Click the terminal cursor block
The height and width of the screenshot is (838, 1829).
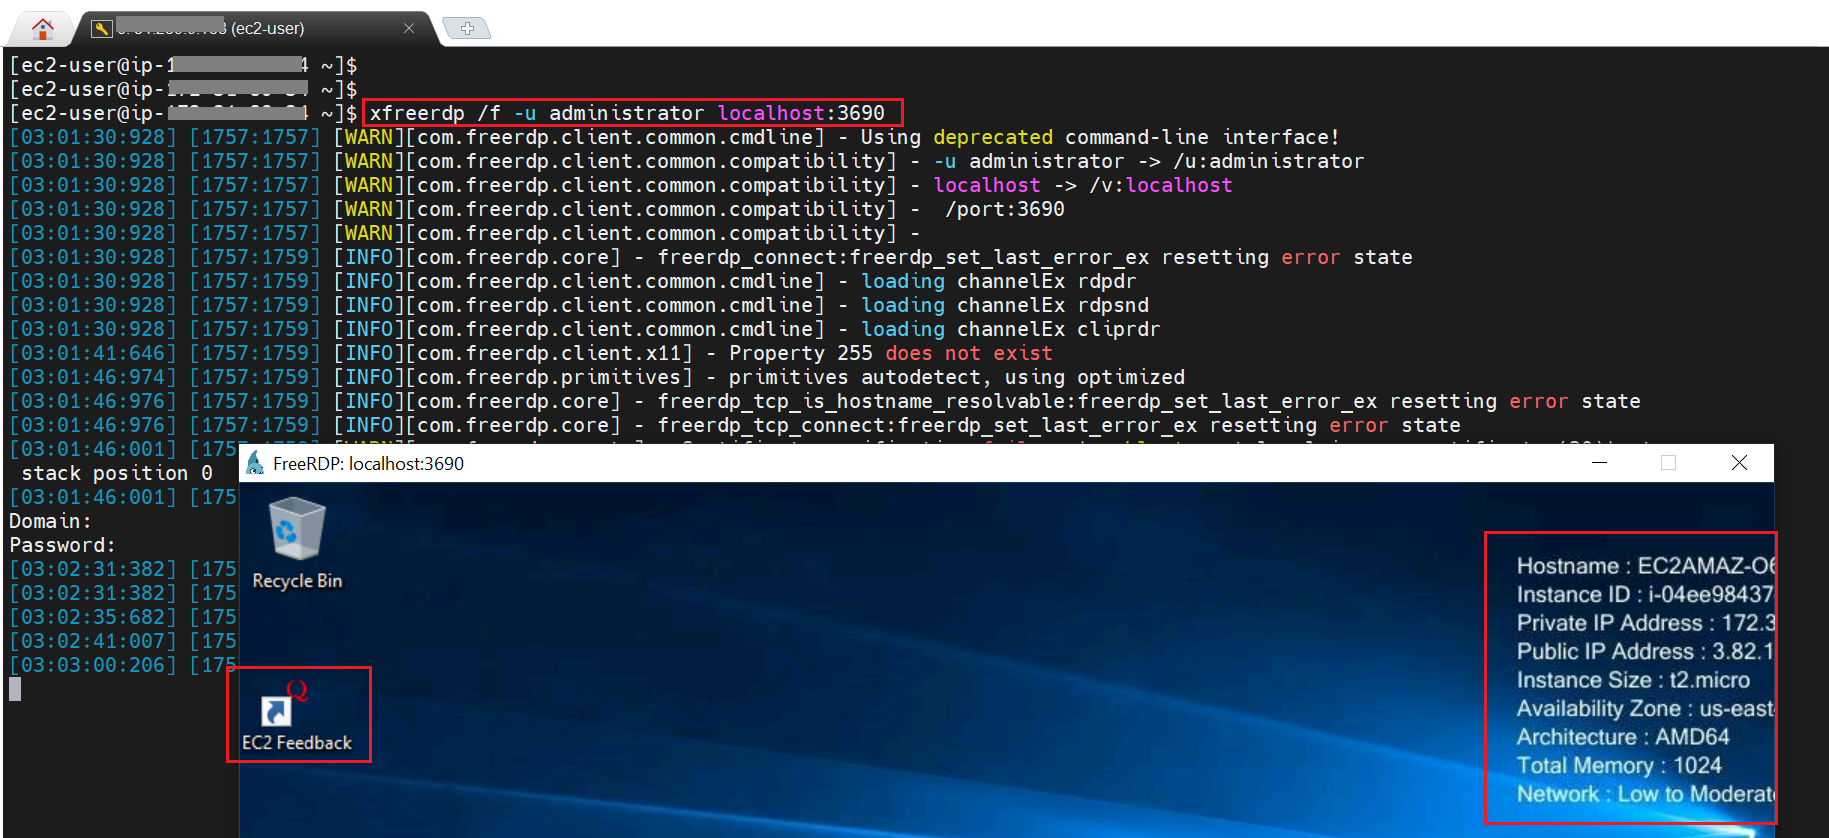pyautogui.click(x=15, y=689)
